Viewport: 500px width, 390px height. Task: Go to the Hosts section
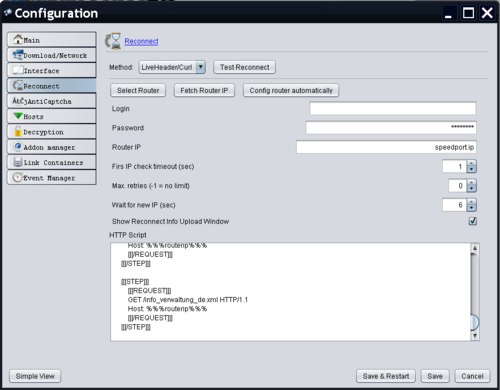[x=52, y=117]
